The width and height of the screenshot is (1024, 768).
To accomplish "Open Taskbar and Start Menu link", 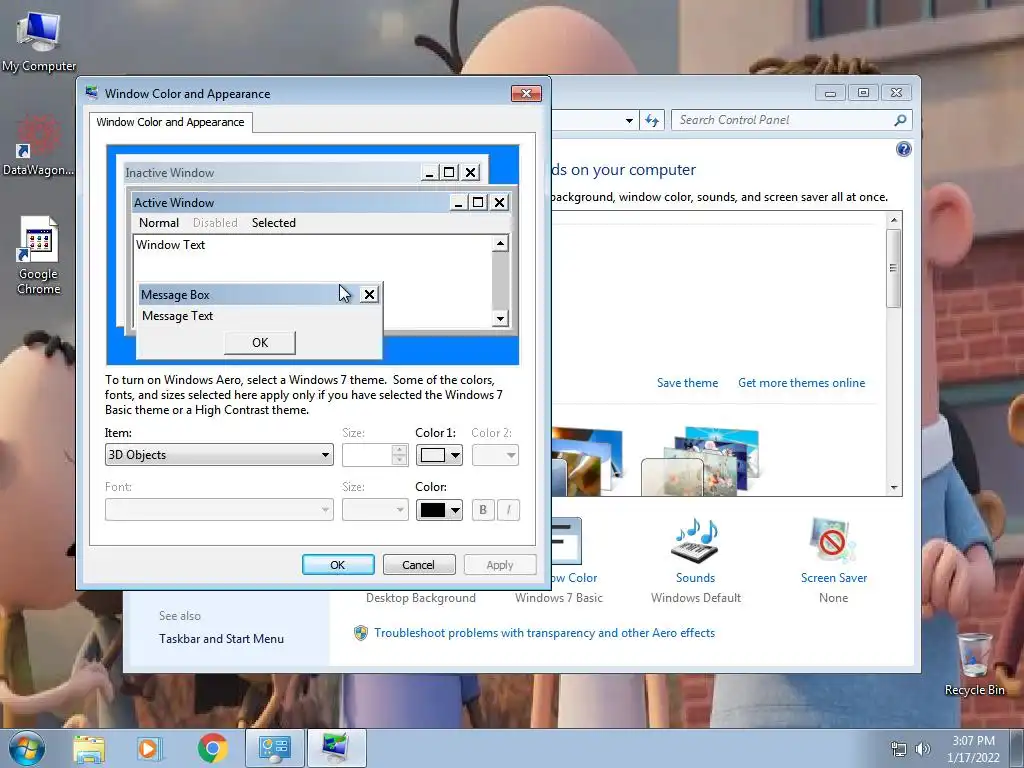I will tap(221, 639).
